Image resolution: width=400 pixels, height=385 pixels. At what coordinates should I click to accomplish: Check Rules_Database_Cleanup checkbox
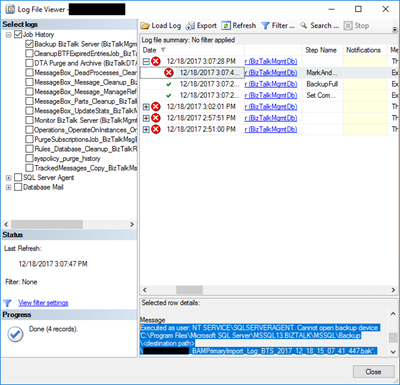pyautogui.click(x=29, y=149)
